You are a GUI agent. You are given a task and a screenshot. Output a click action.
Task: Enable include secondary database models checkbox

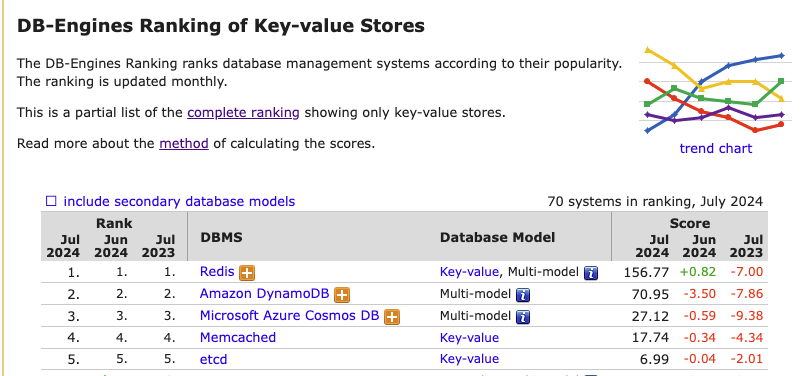click(51, 201)
